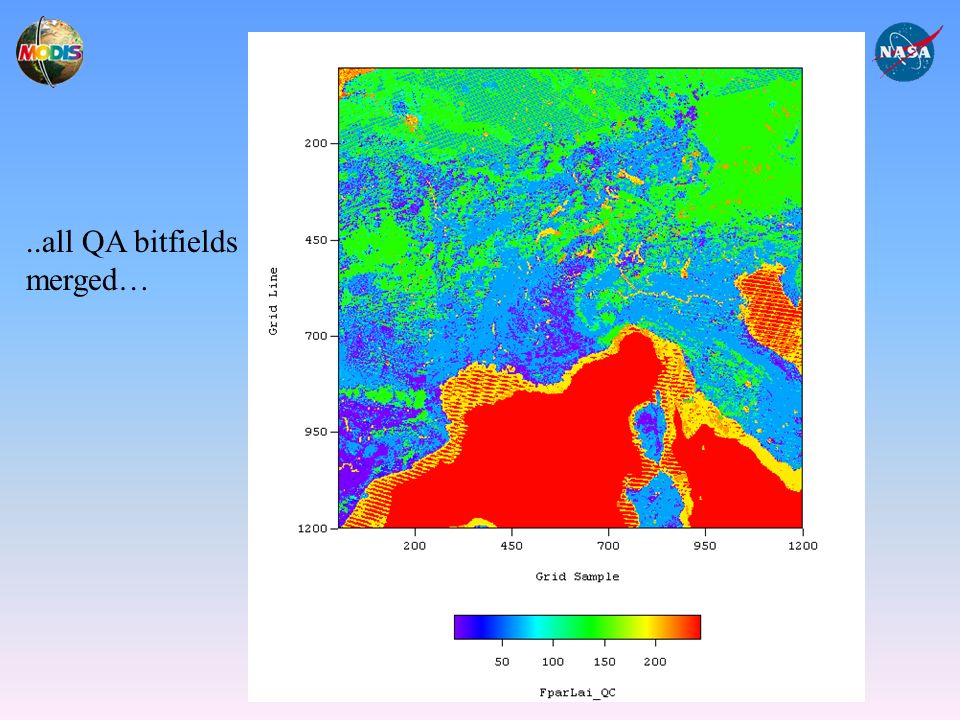960x720 pixels.
Task: Click the 'Grid Line' axis label
Action: point(273,301)
